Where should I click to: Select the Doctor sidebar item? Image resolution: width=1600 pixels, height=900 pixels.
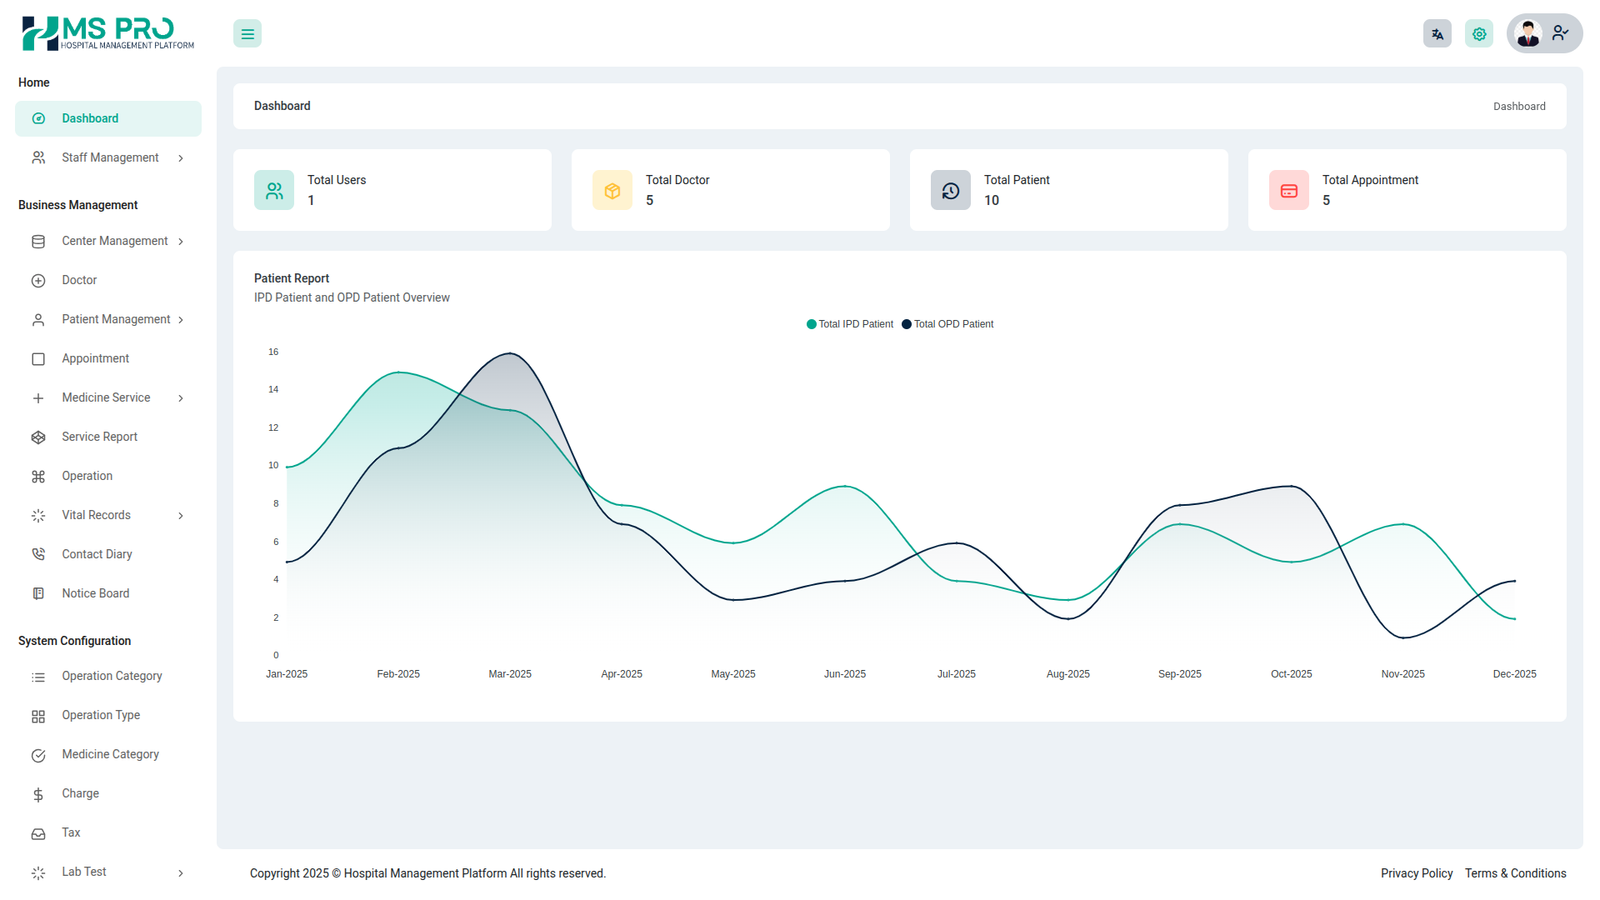(79, 281)
